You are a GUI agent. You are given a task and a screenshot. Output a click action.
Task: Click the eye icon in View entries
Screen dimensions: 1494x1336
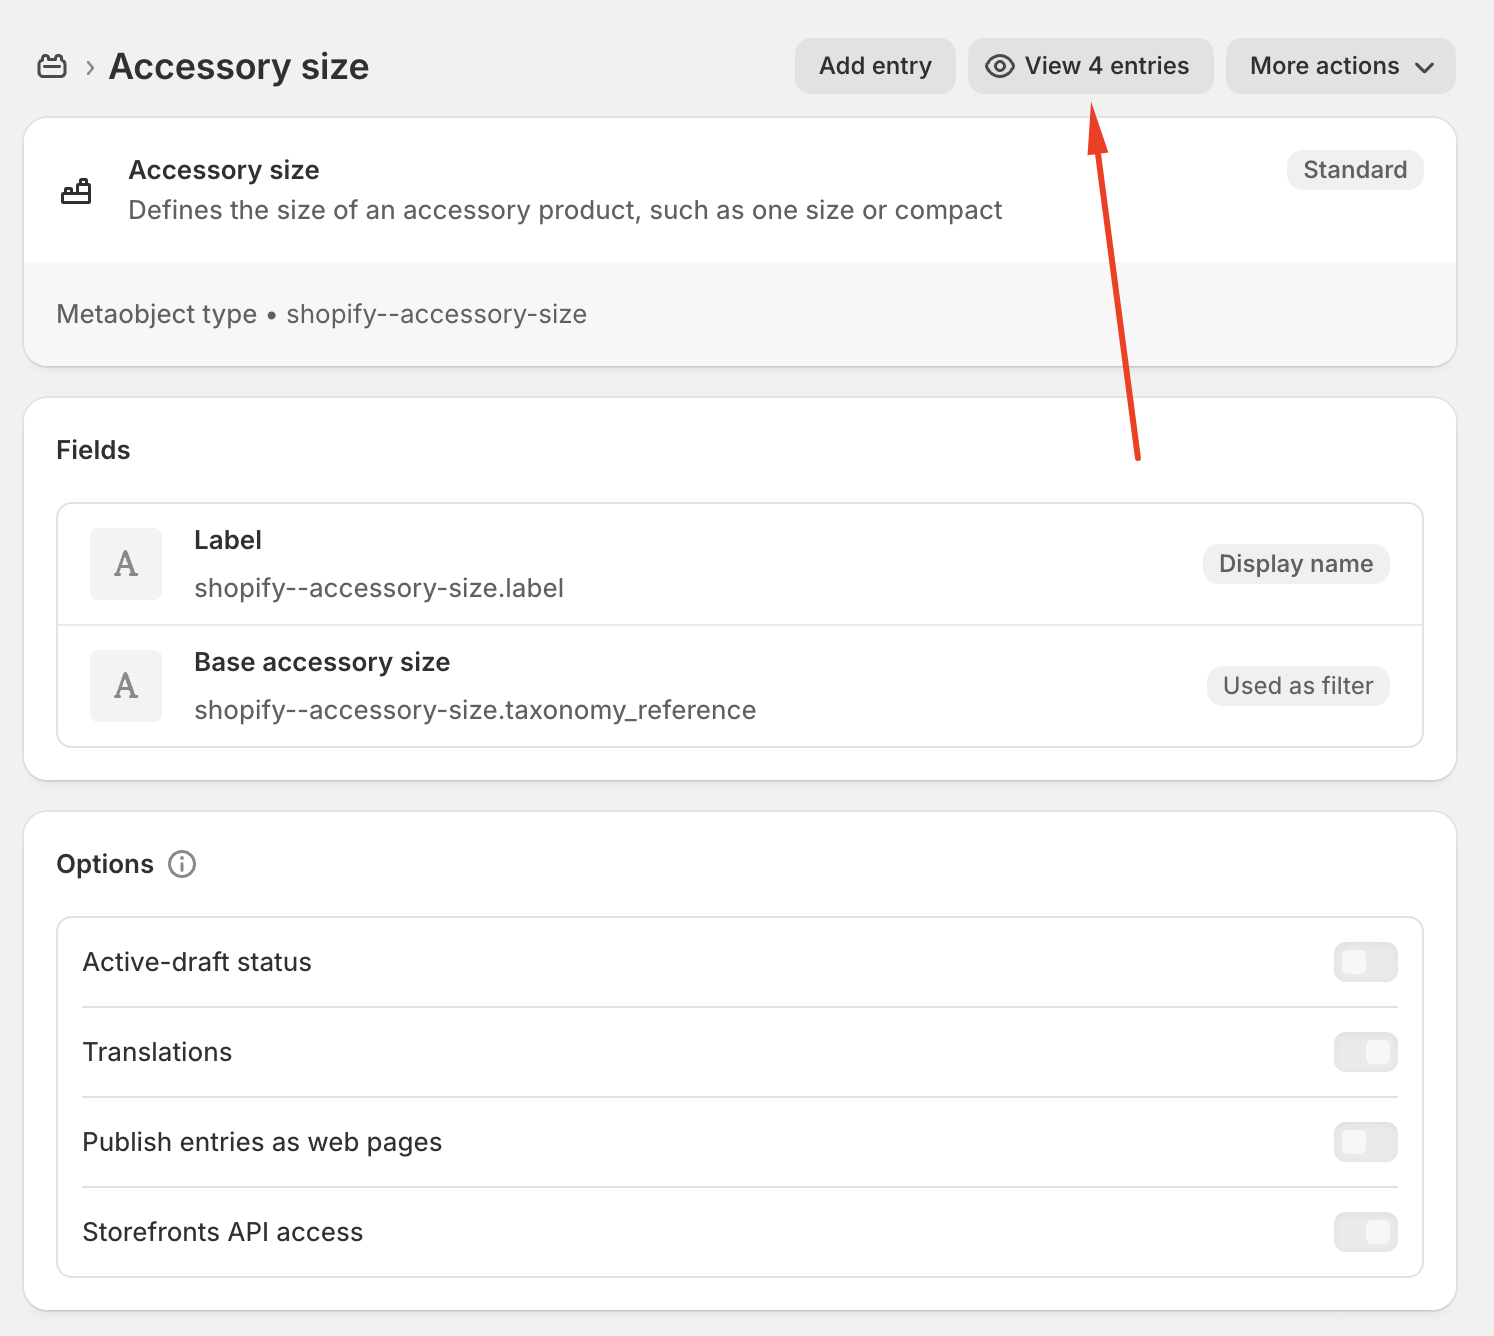click(999, 66)
